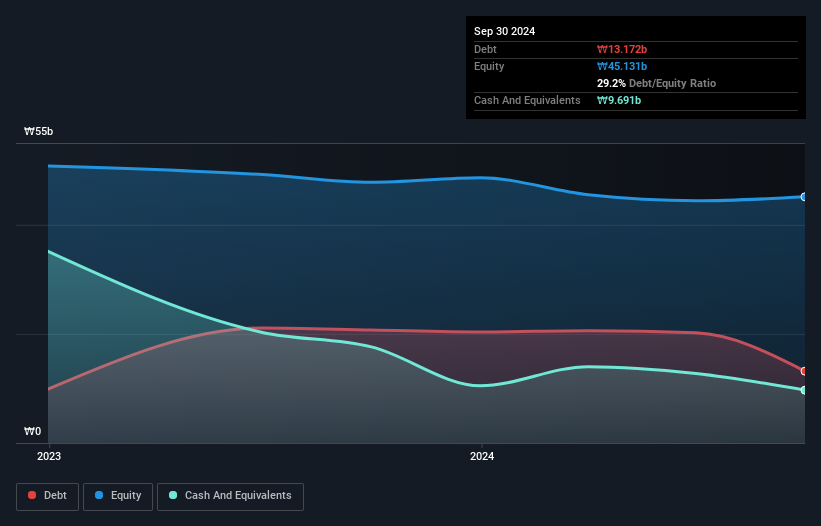Toggle the Debt series legend button
821x526 pixels.
[48, 496]
